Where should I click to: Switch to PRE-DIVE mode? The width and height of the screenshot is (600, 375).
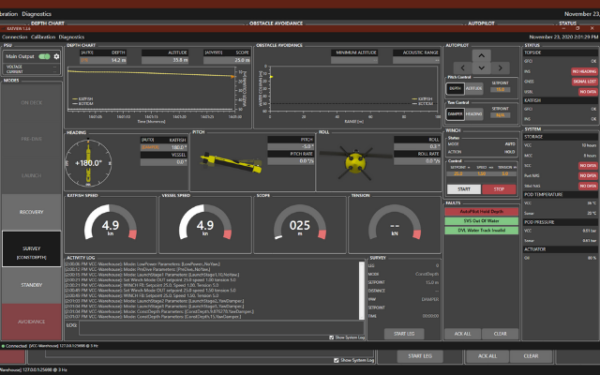click(x=31, y=139)
